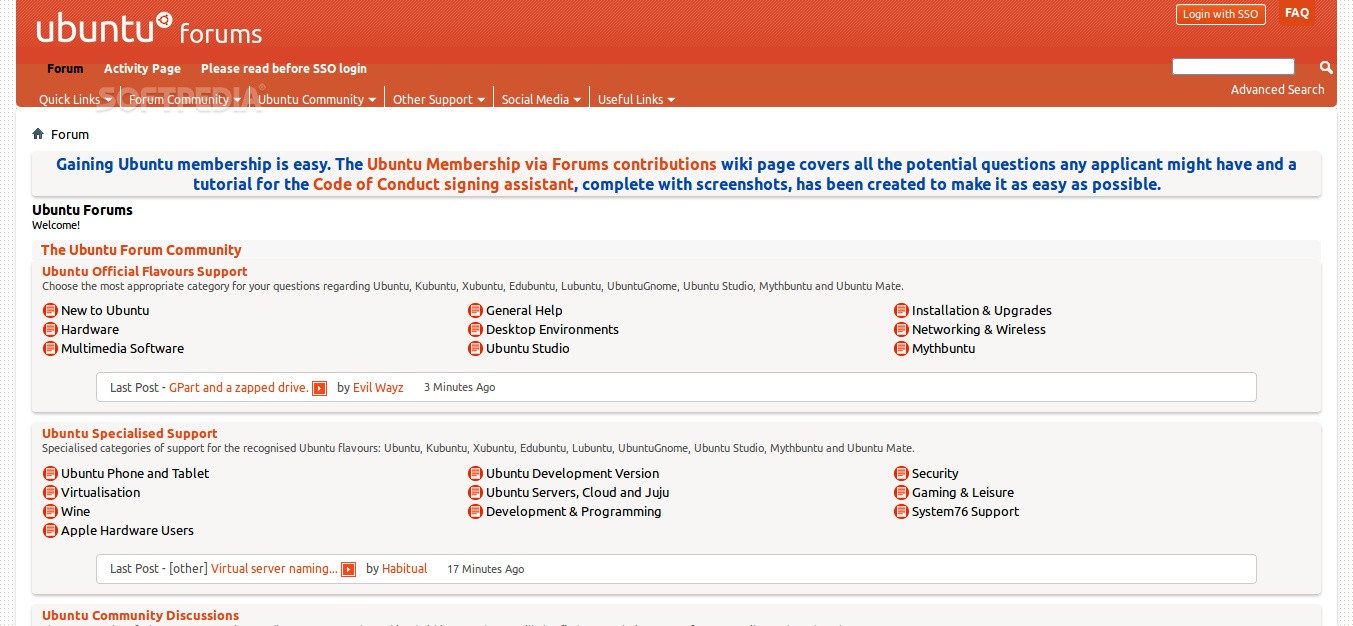1353x626 pixels.
Task: Open Ubuntu Specialised Support category
Action: pyautogui.click(x=130, y=433)
